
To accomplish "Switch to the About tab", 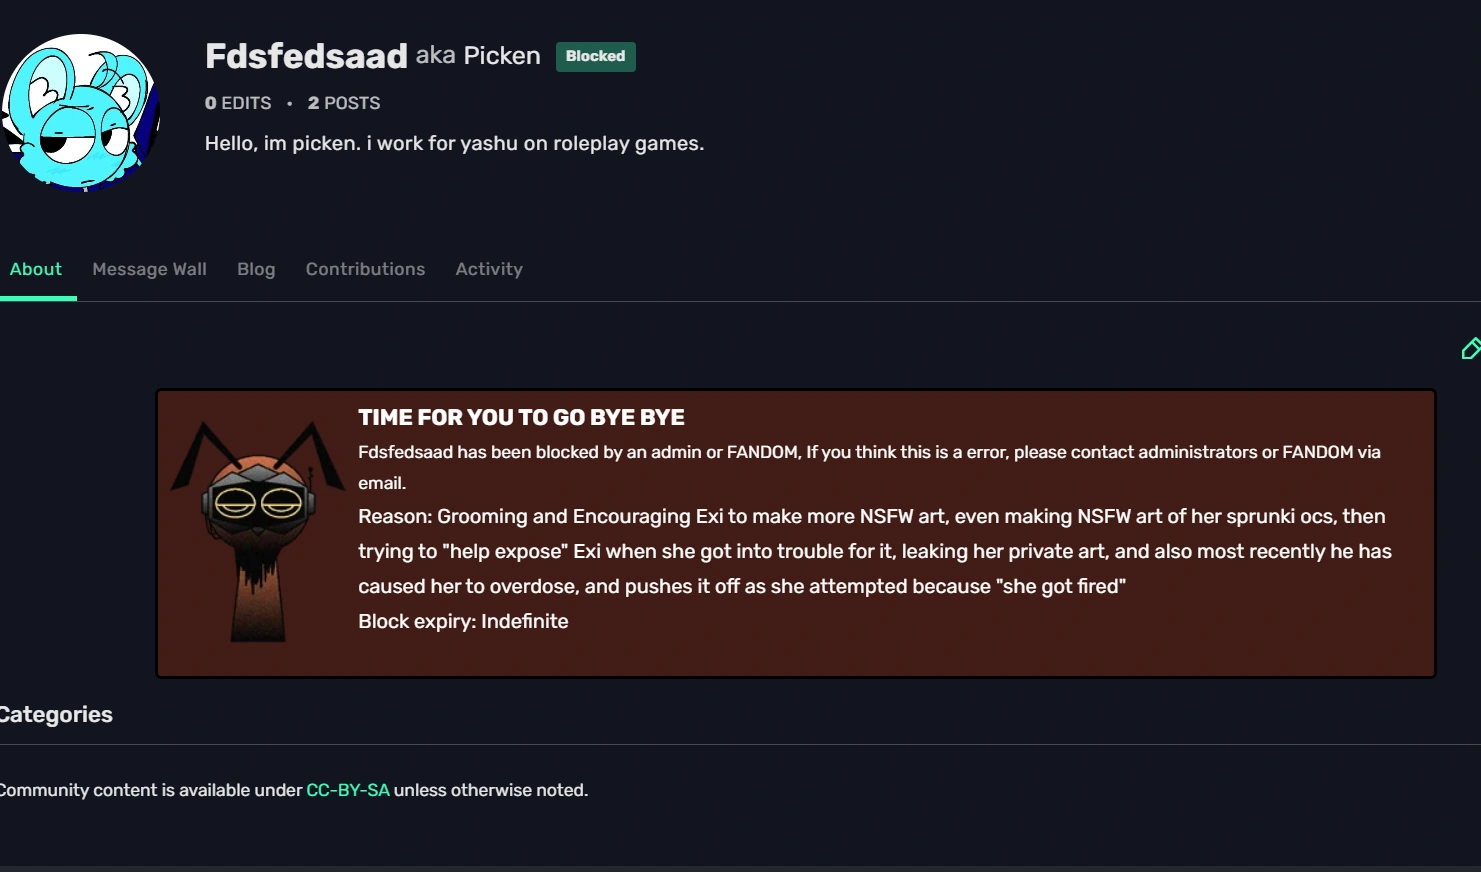I will click(x=36, y=269).
